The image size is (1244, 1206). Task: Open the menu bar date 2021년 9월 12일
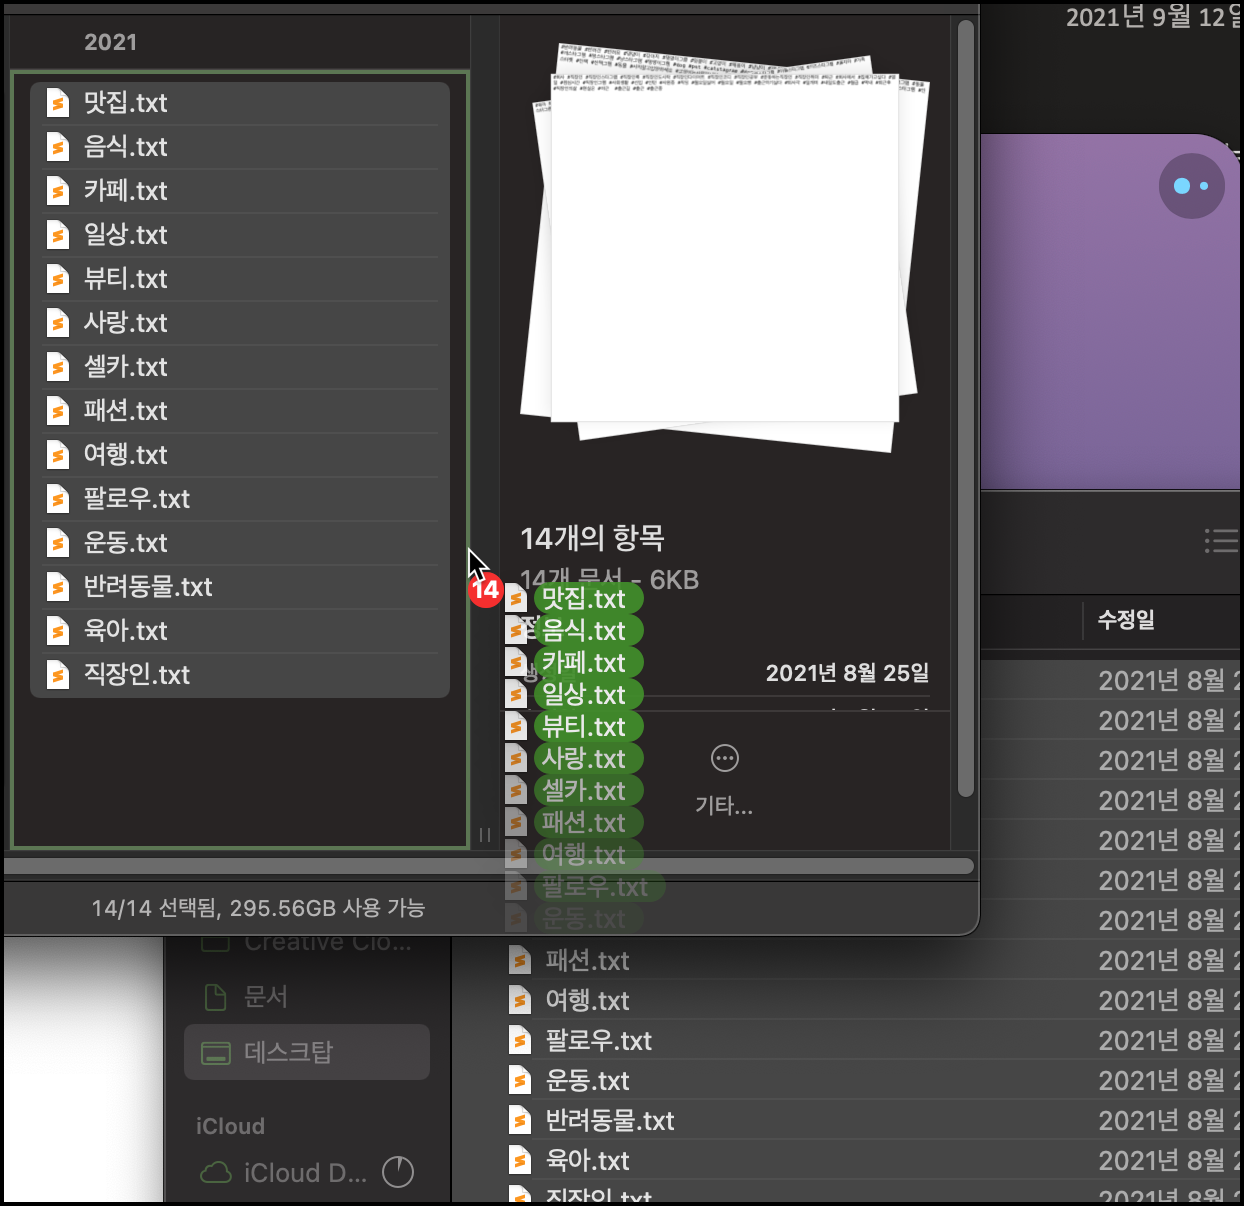tap(1153, 17)
